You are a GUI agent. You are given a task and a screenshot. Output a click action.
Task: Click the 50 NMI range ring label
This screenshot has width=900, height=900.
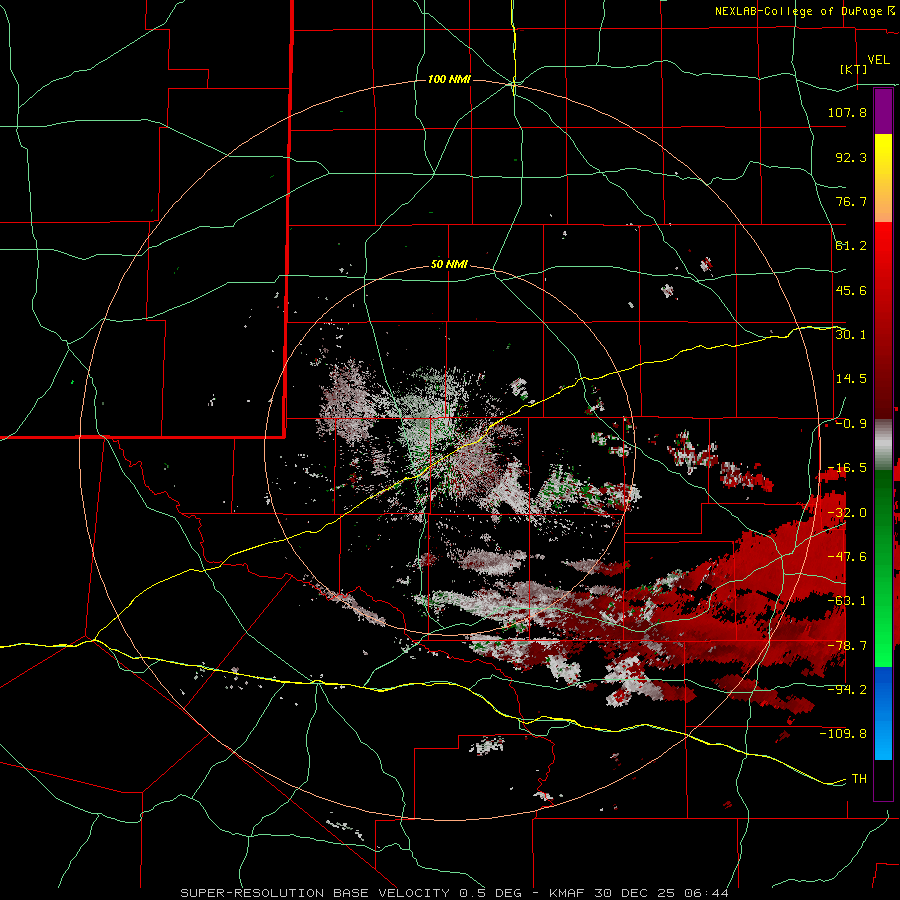(x=449, y=265)
